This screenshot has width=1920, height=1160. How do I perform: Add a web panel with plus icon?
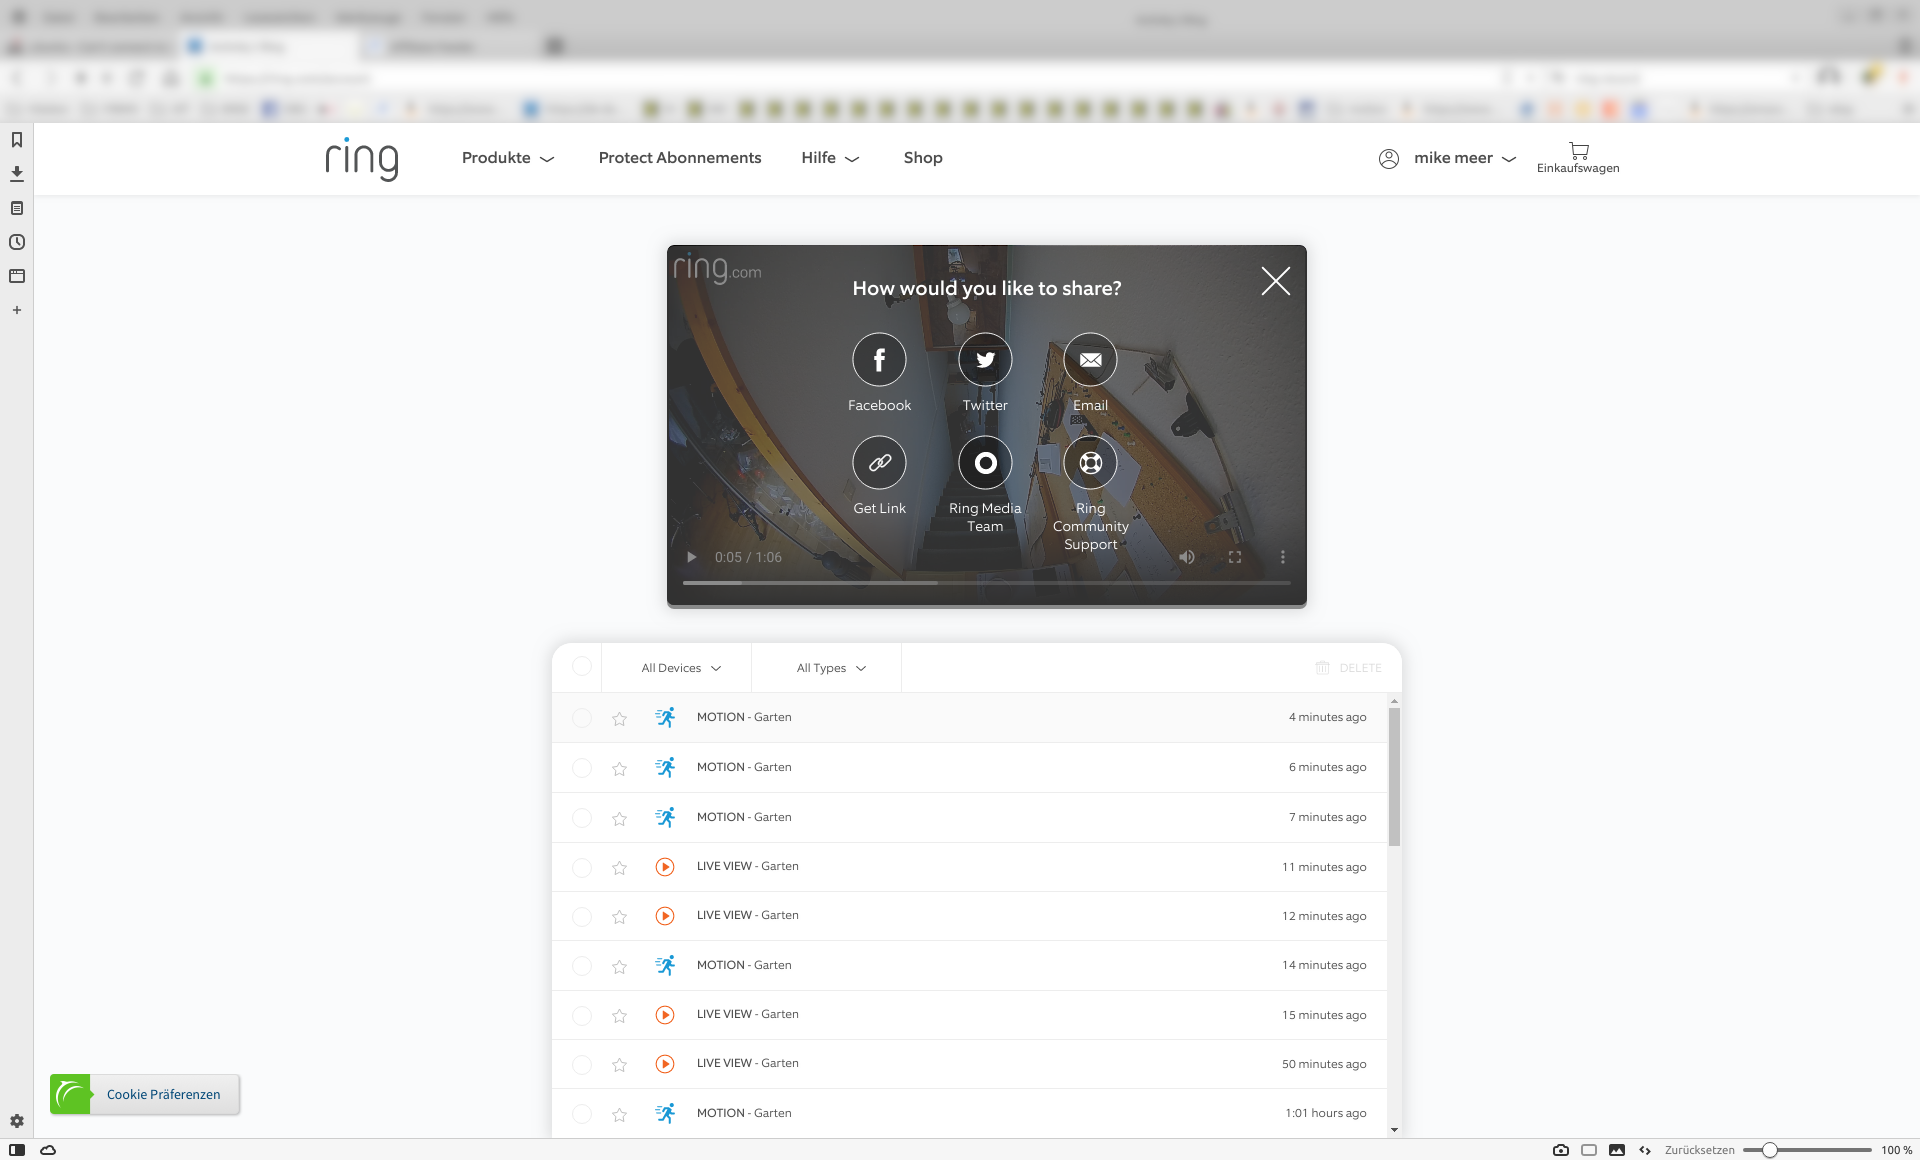(17, 310)
